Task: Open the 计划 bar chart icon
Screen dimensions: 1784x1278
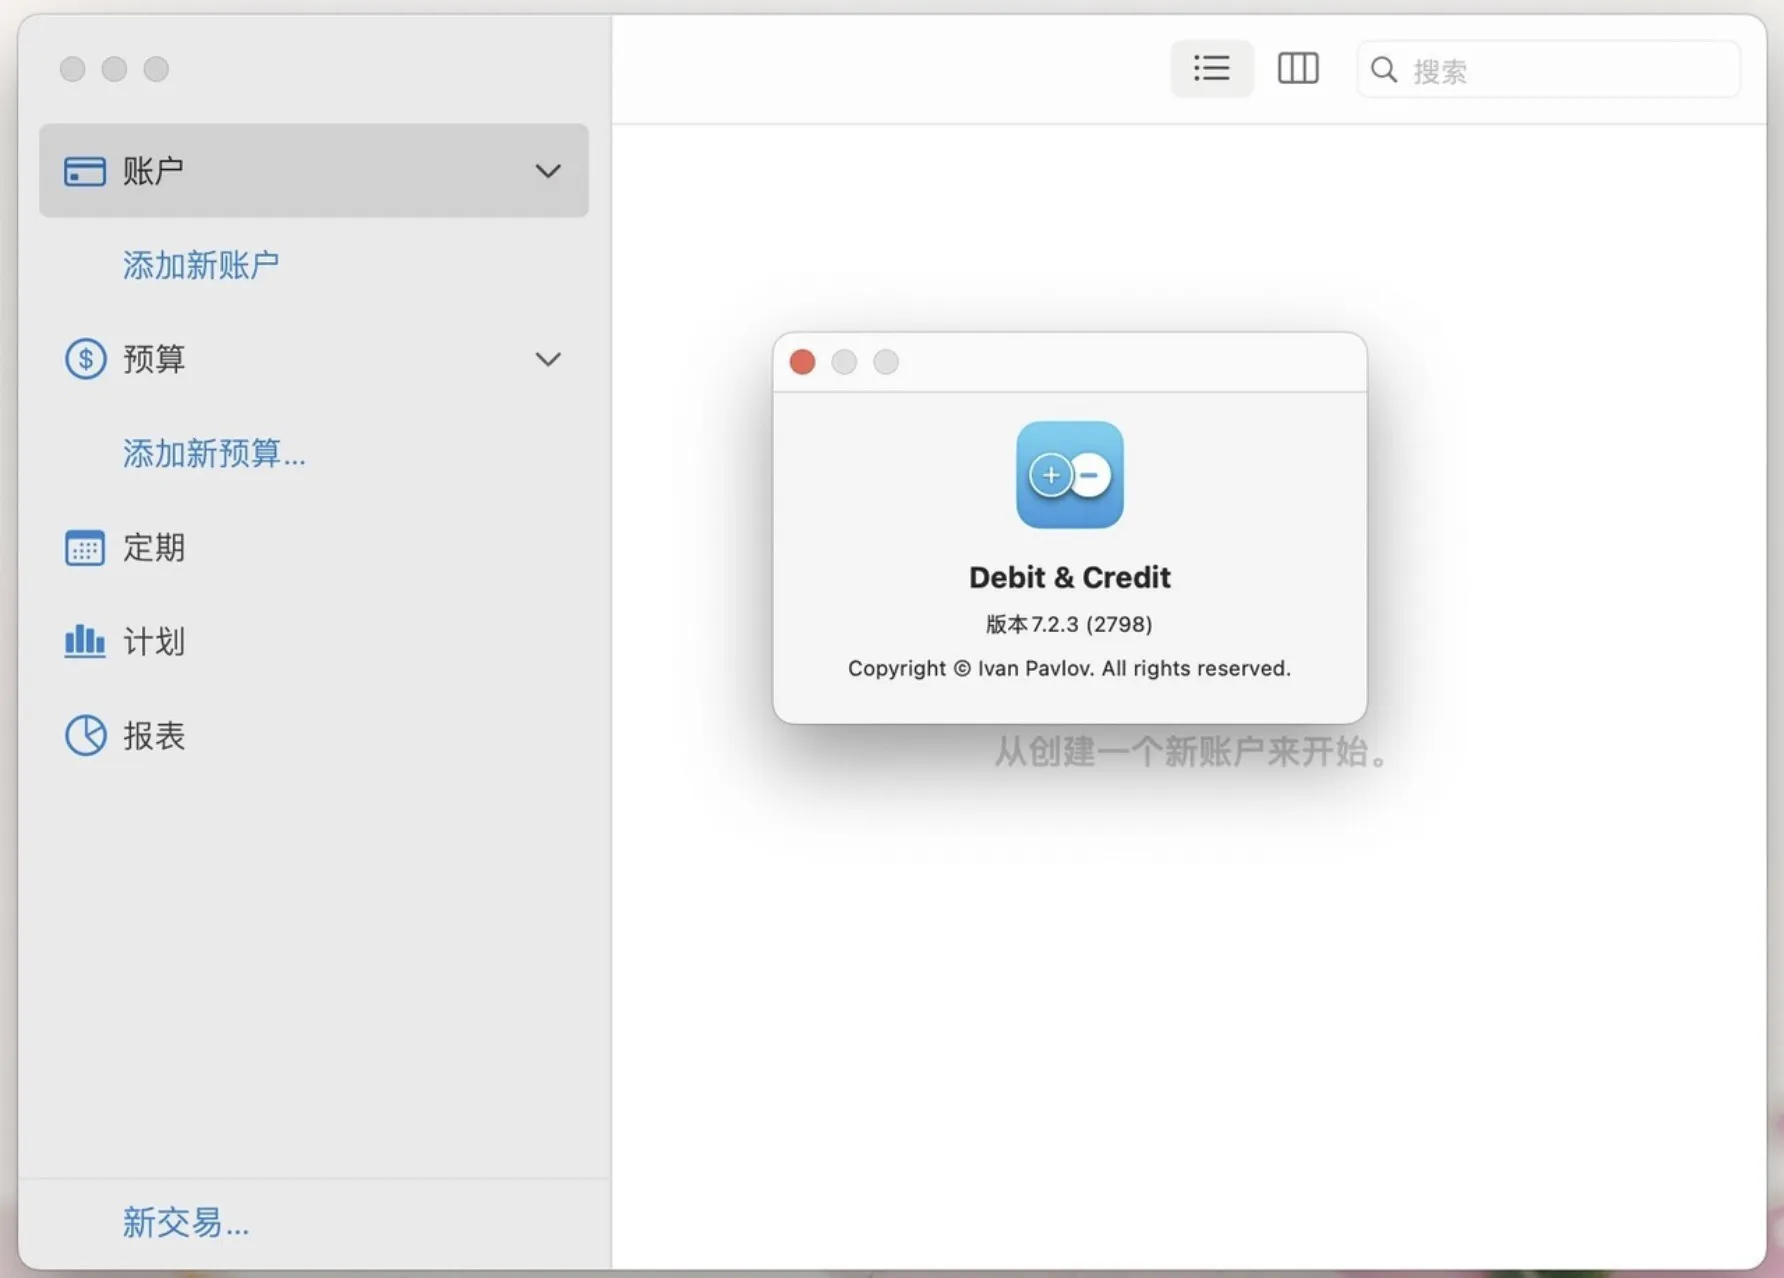Action: coord(84,641)
